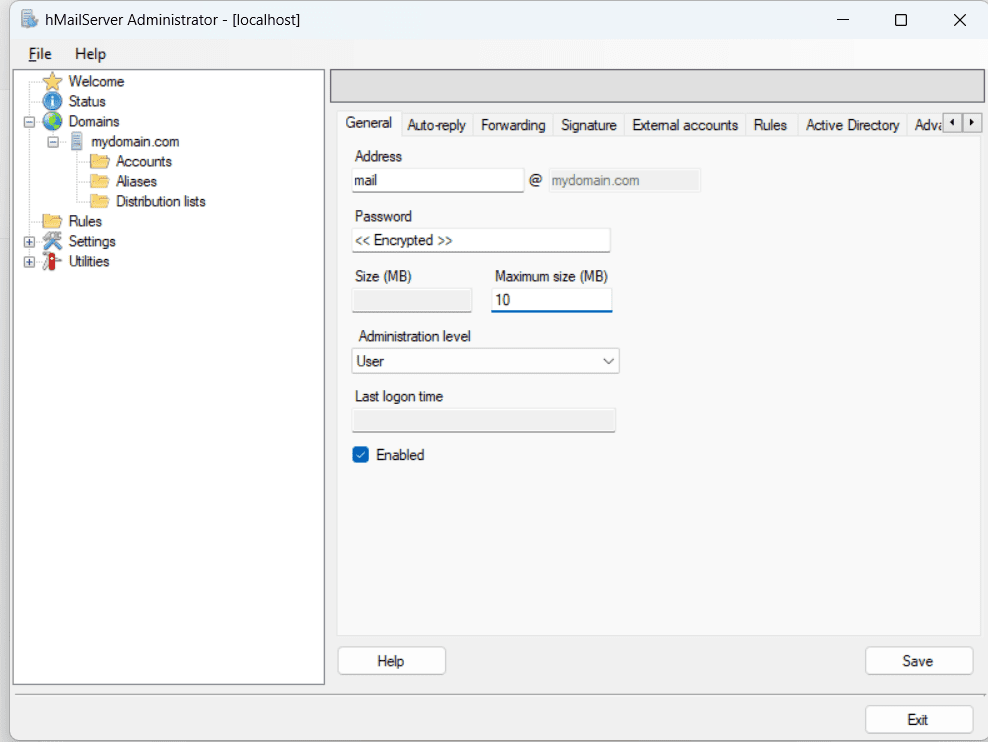Open the Administration level dropdown
Image resolution: width=988 pixels, height=742 pixels.
pyautogui.click(x=606, y=360)
